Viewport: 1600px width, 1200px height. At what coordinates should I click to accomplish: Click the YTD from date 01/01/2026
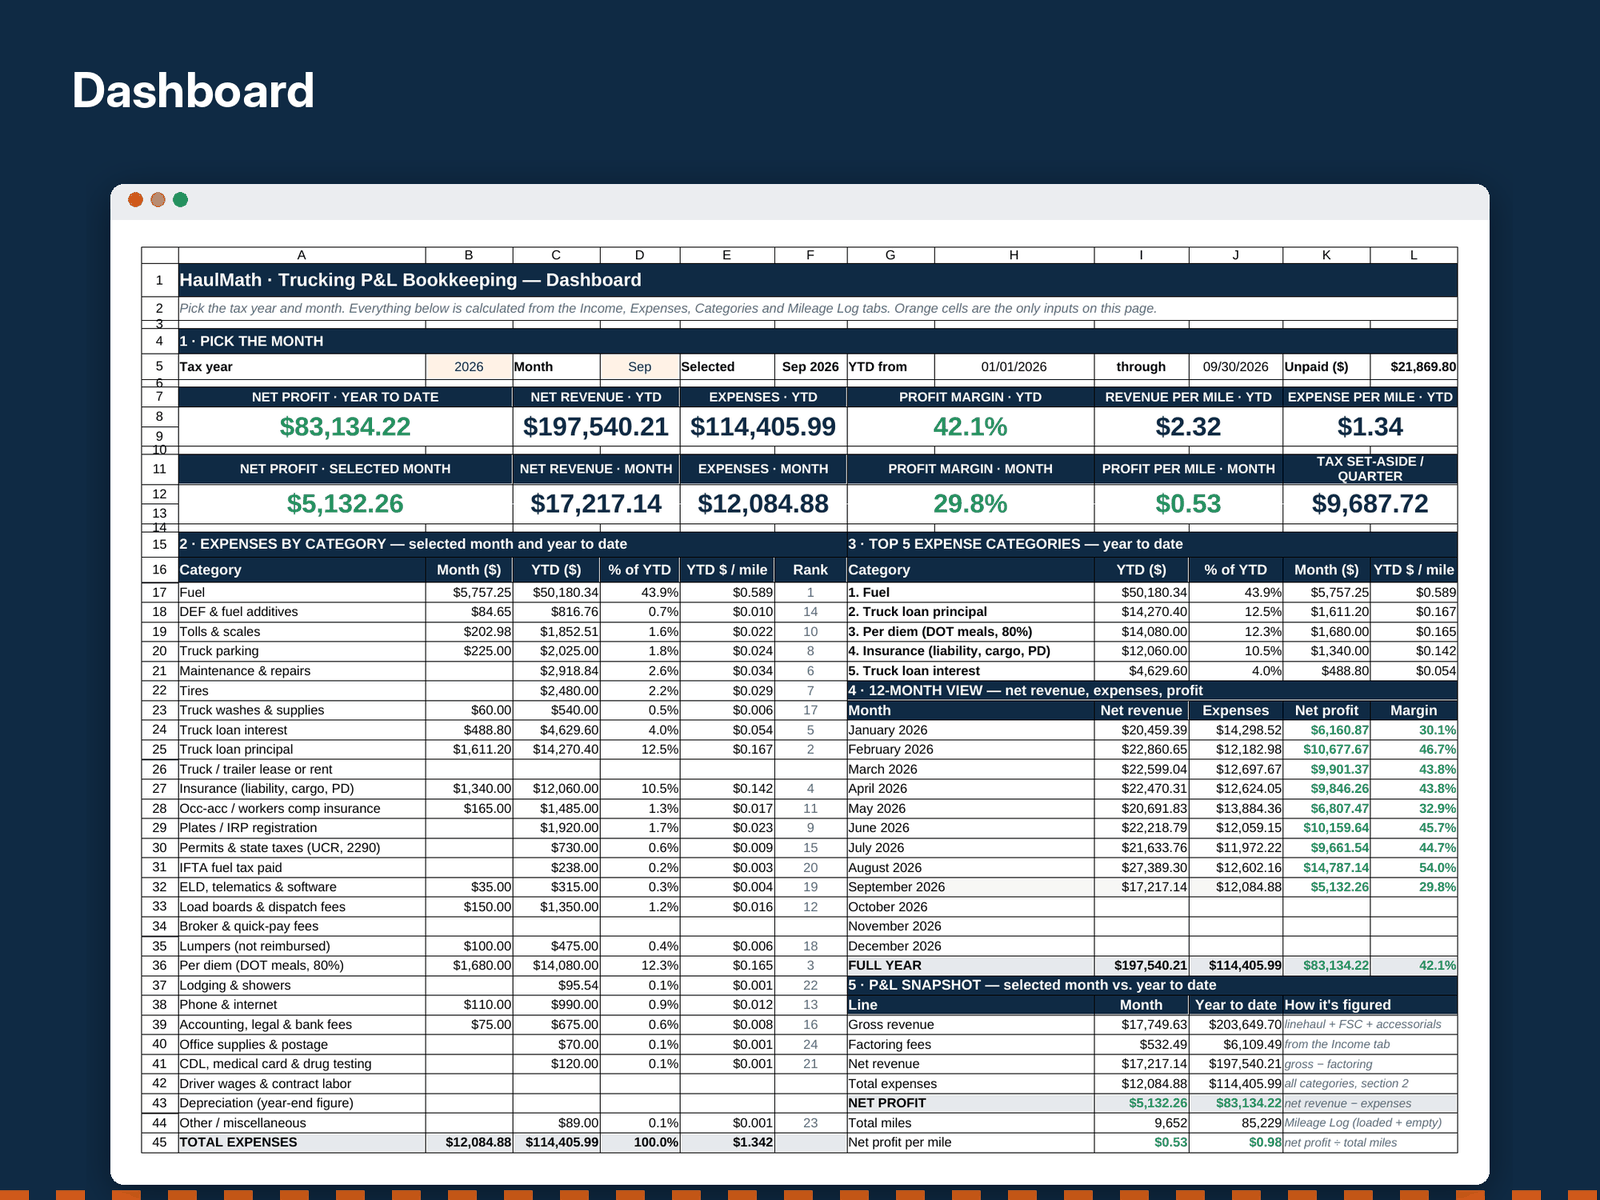pos(1014,367)
